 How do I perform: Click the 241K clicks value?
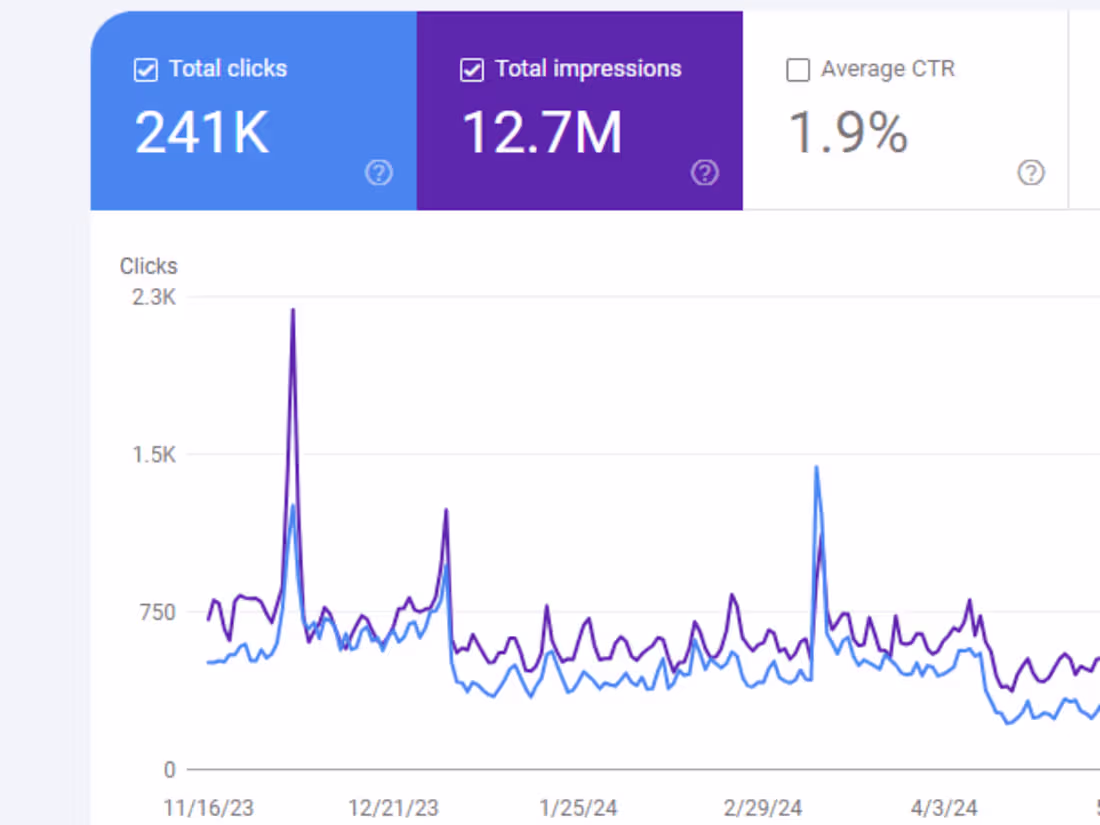(202, 131)
